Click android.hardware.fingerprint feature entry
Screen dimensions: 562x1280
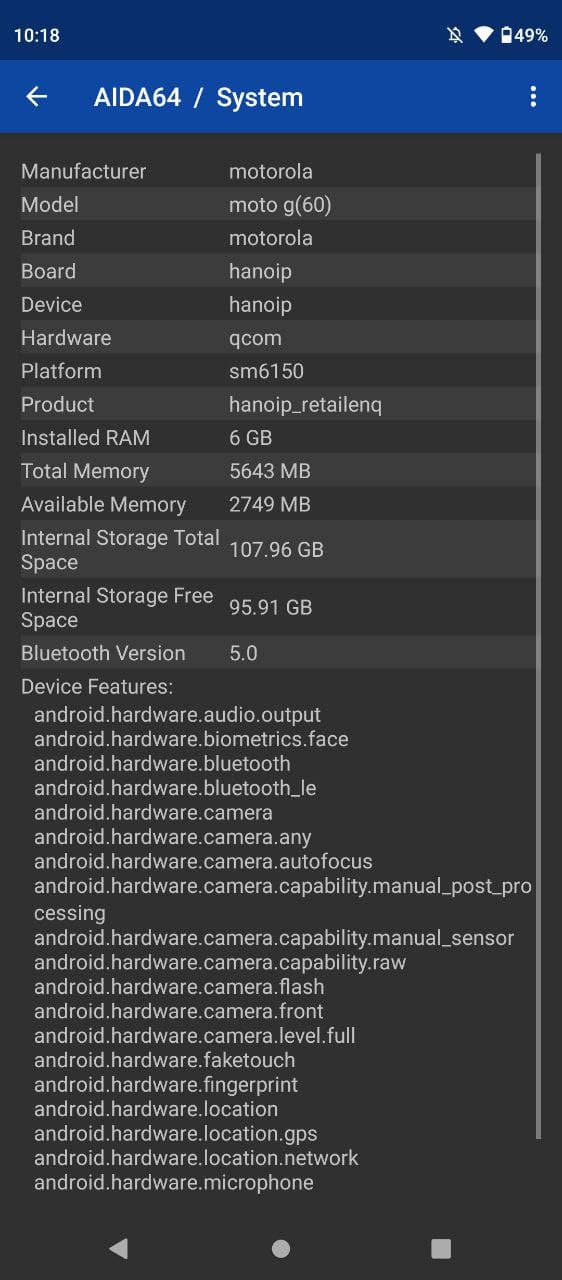[166, 1085]
